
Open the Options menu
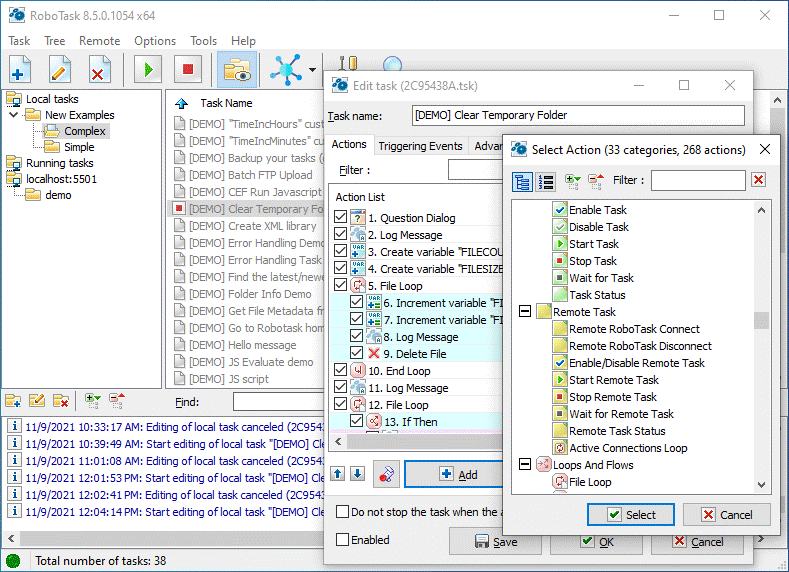(x=154, y=41)
